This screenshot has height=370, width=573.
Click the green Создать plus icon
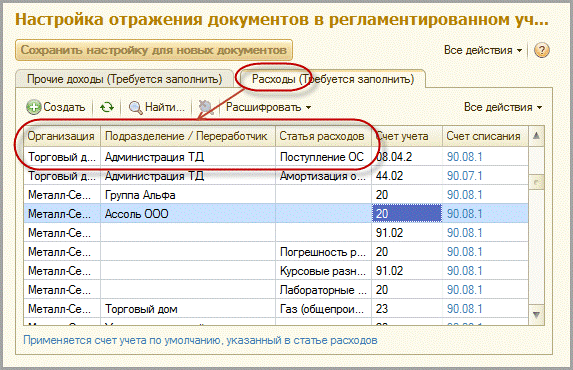click(x=34, y=107)
